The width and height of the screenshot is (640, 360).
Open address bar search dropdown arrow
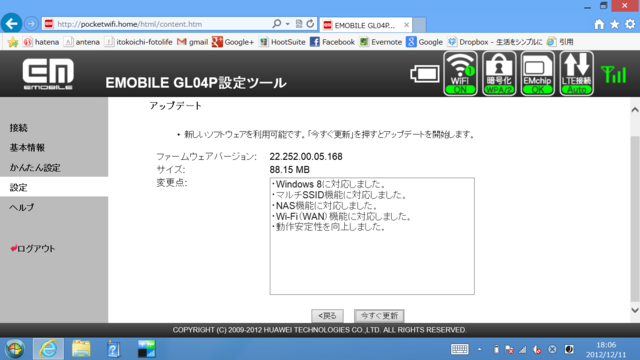(x=288, y=24)
